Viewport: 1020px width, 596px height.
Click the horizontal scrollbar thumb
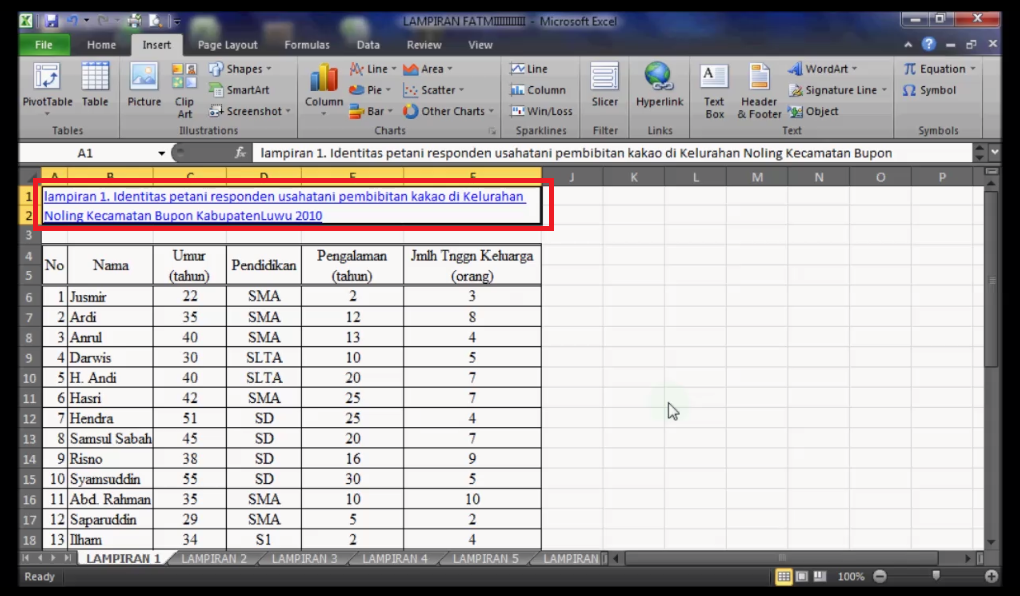pyautogui.click(x=782, y=558)
